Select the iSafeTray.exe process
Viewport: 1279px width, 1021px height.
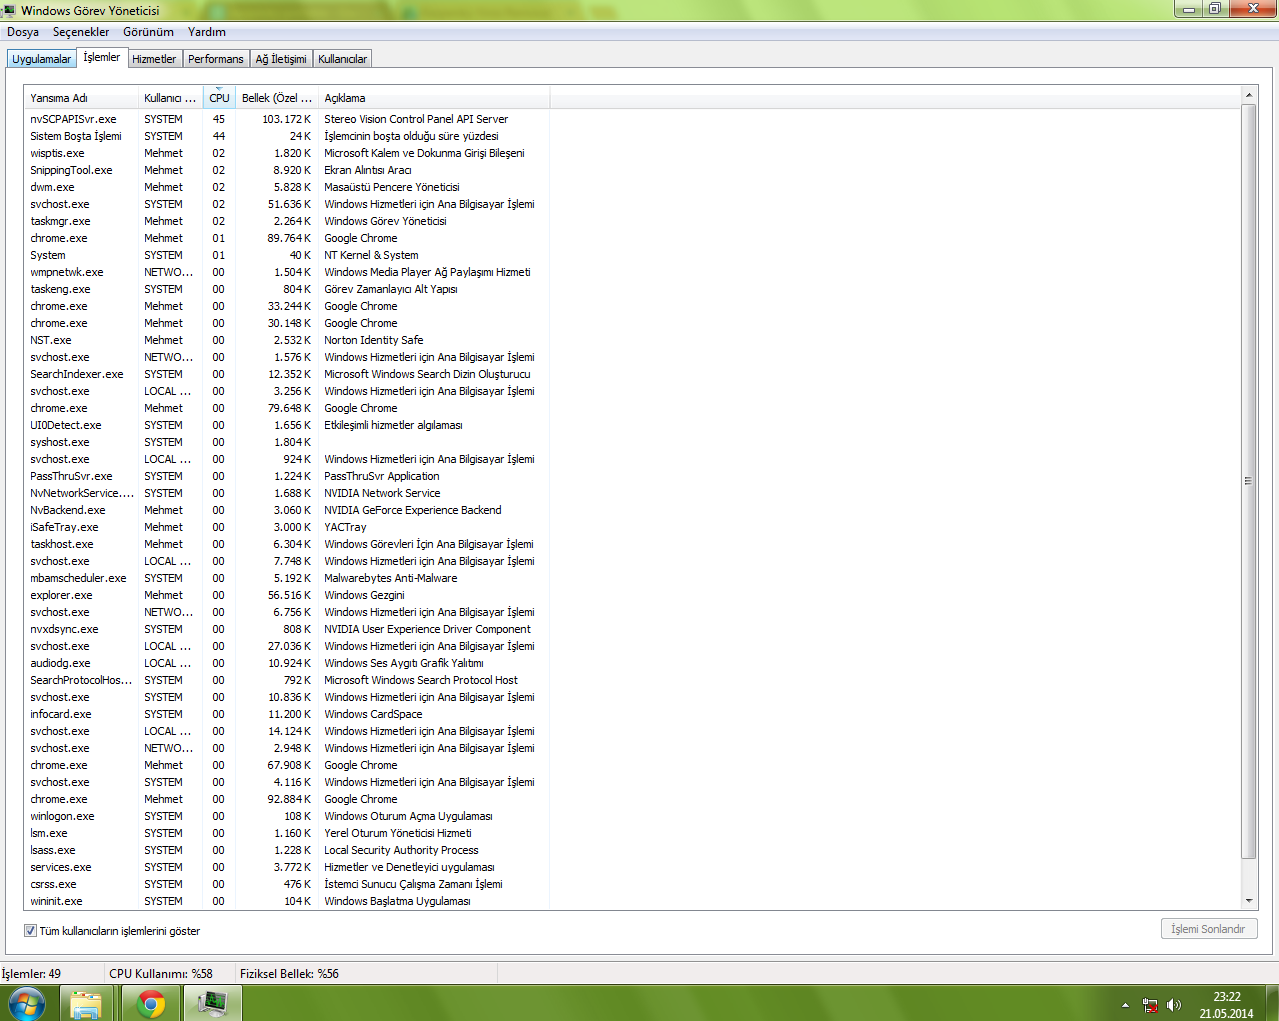[x=287, y=527]
